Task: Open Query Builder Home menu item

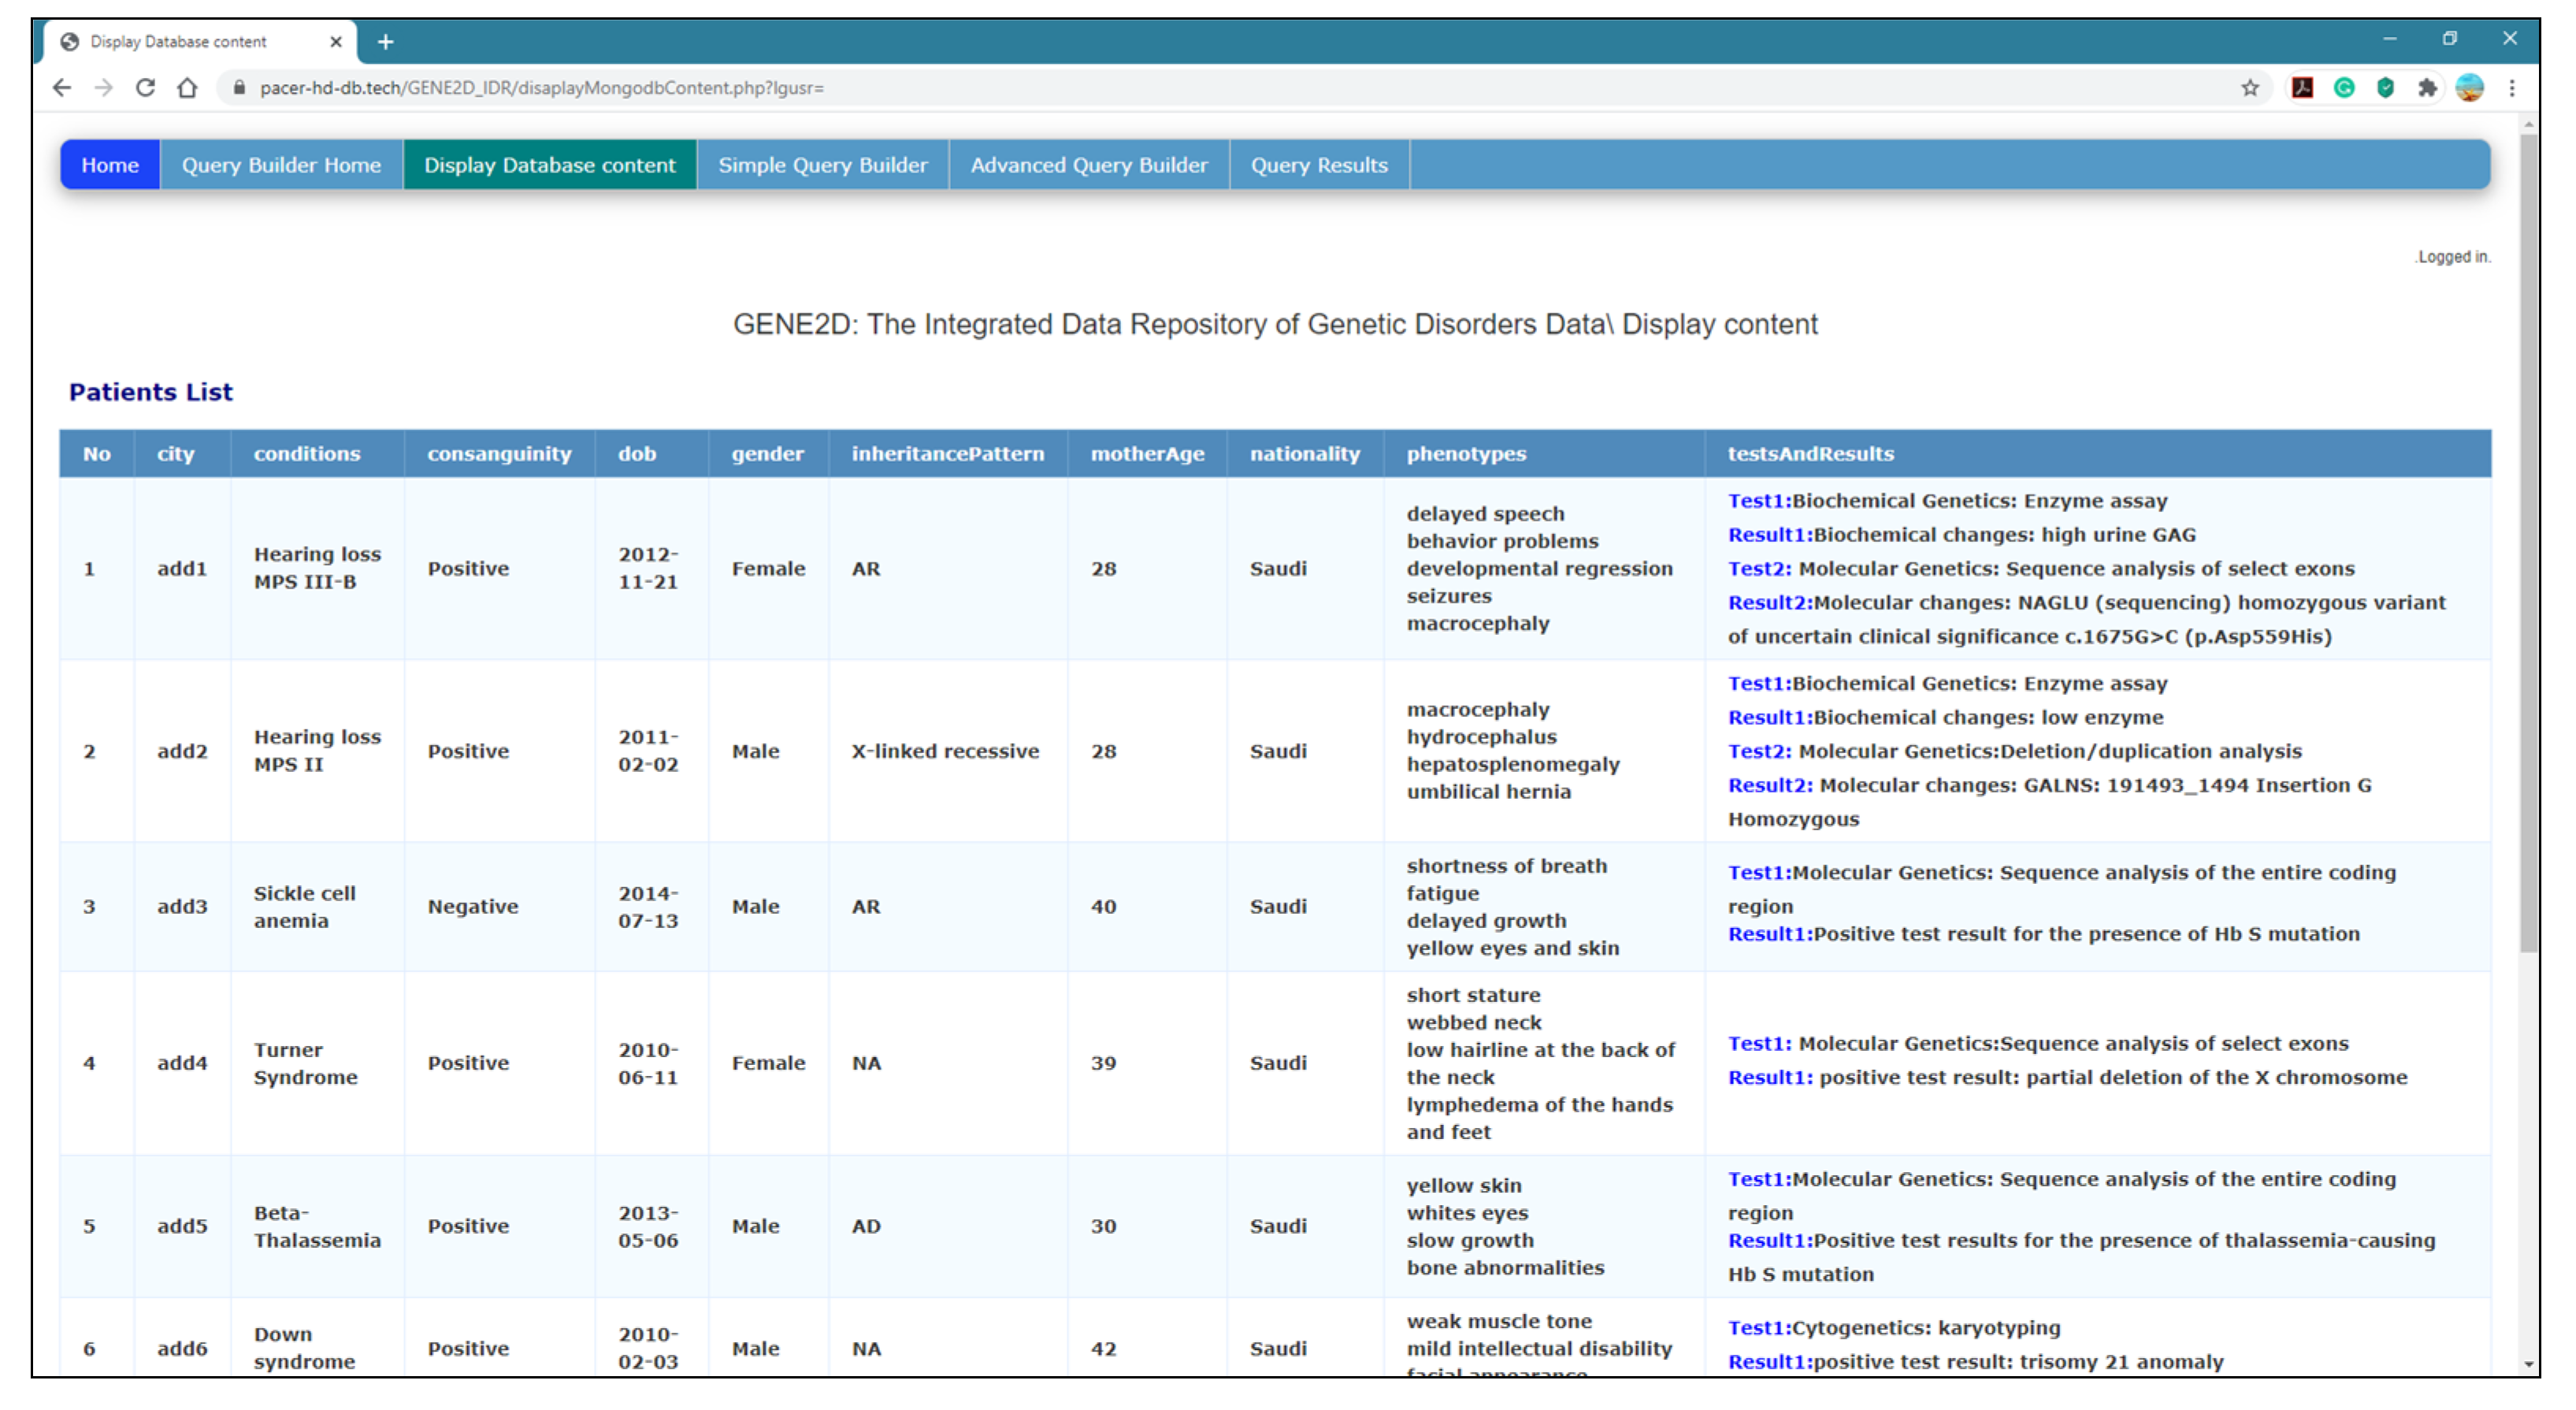Action: [x=281, y=165]
